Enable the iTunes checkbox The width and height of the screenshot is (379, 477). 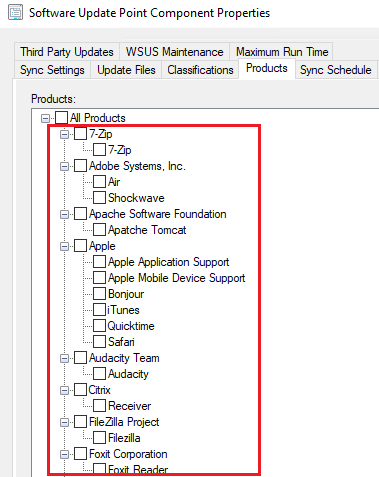tap(99, 310)
